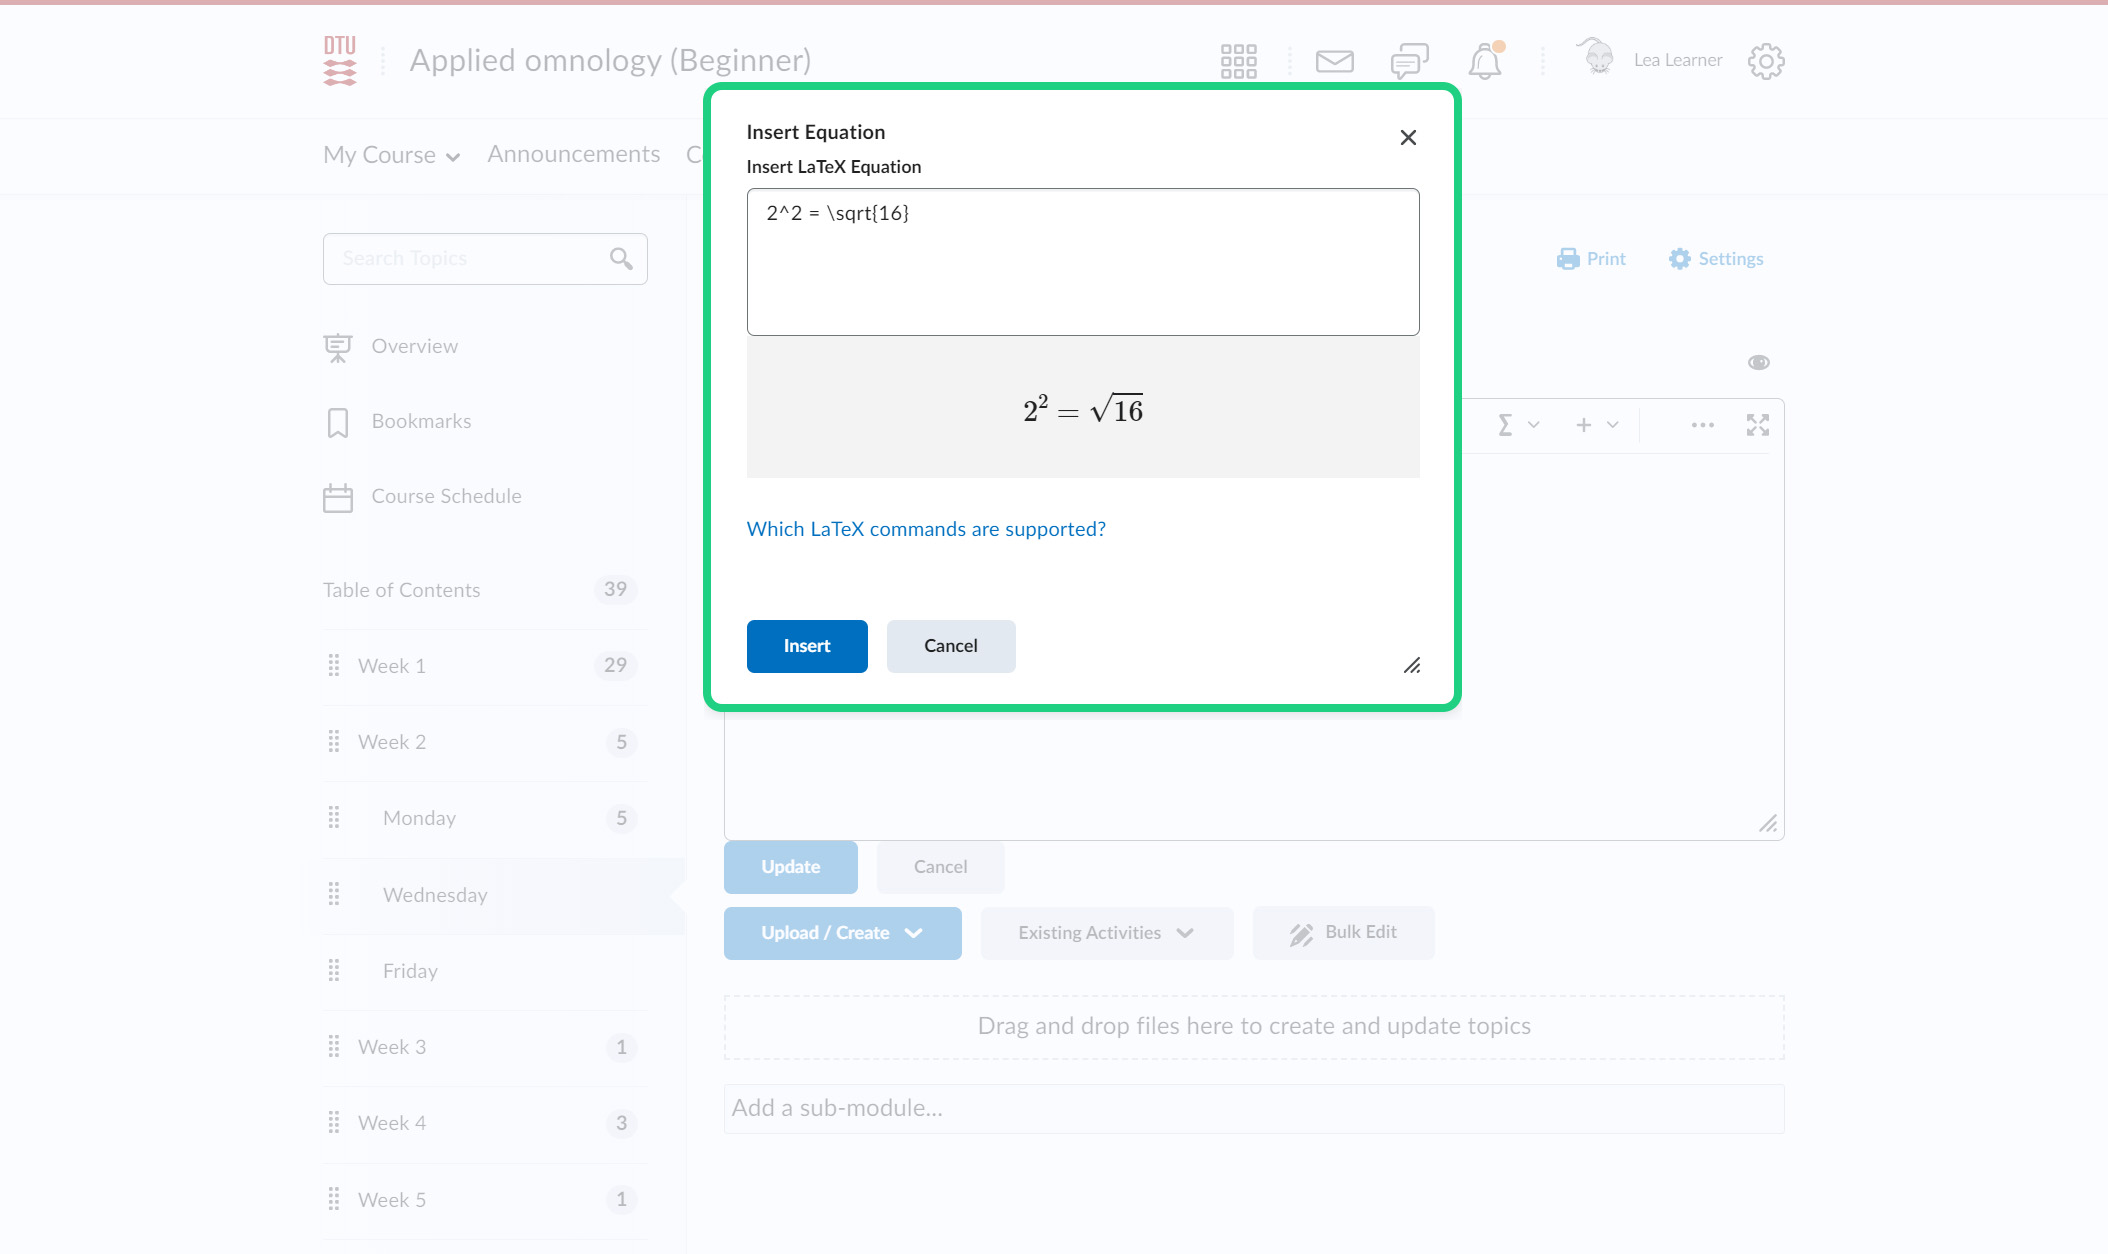Click the LaTeX equation text area
The image size is (2108, 1254).
point(1082,262)
